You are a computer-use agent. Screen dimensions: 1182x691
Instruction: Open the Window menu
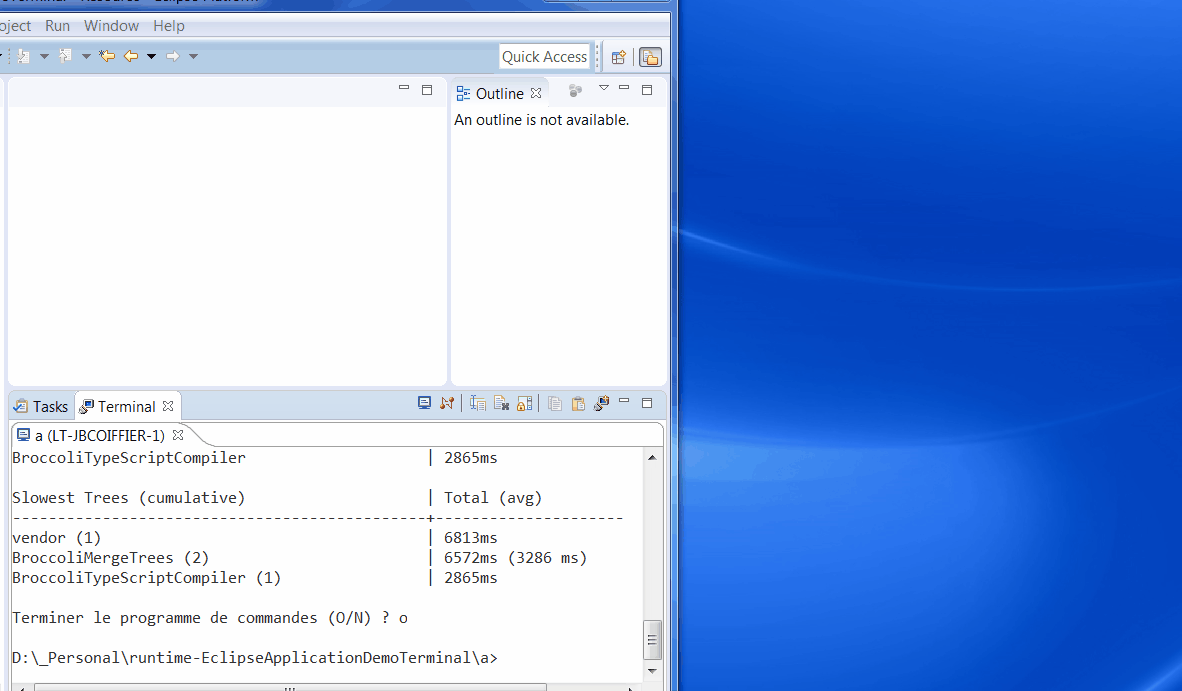click(x=111, y=25)
